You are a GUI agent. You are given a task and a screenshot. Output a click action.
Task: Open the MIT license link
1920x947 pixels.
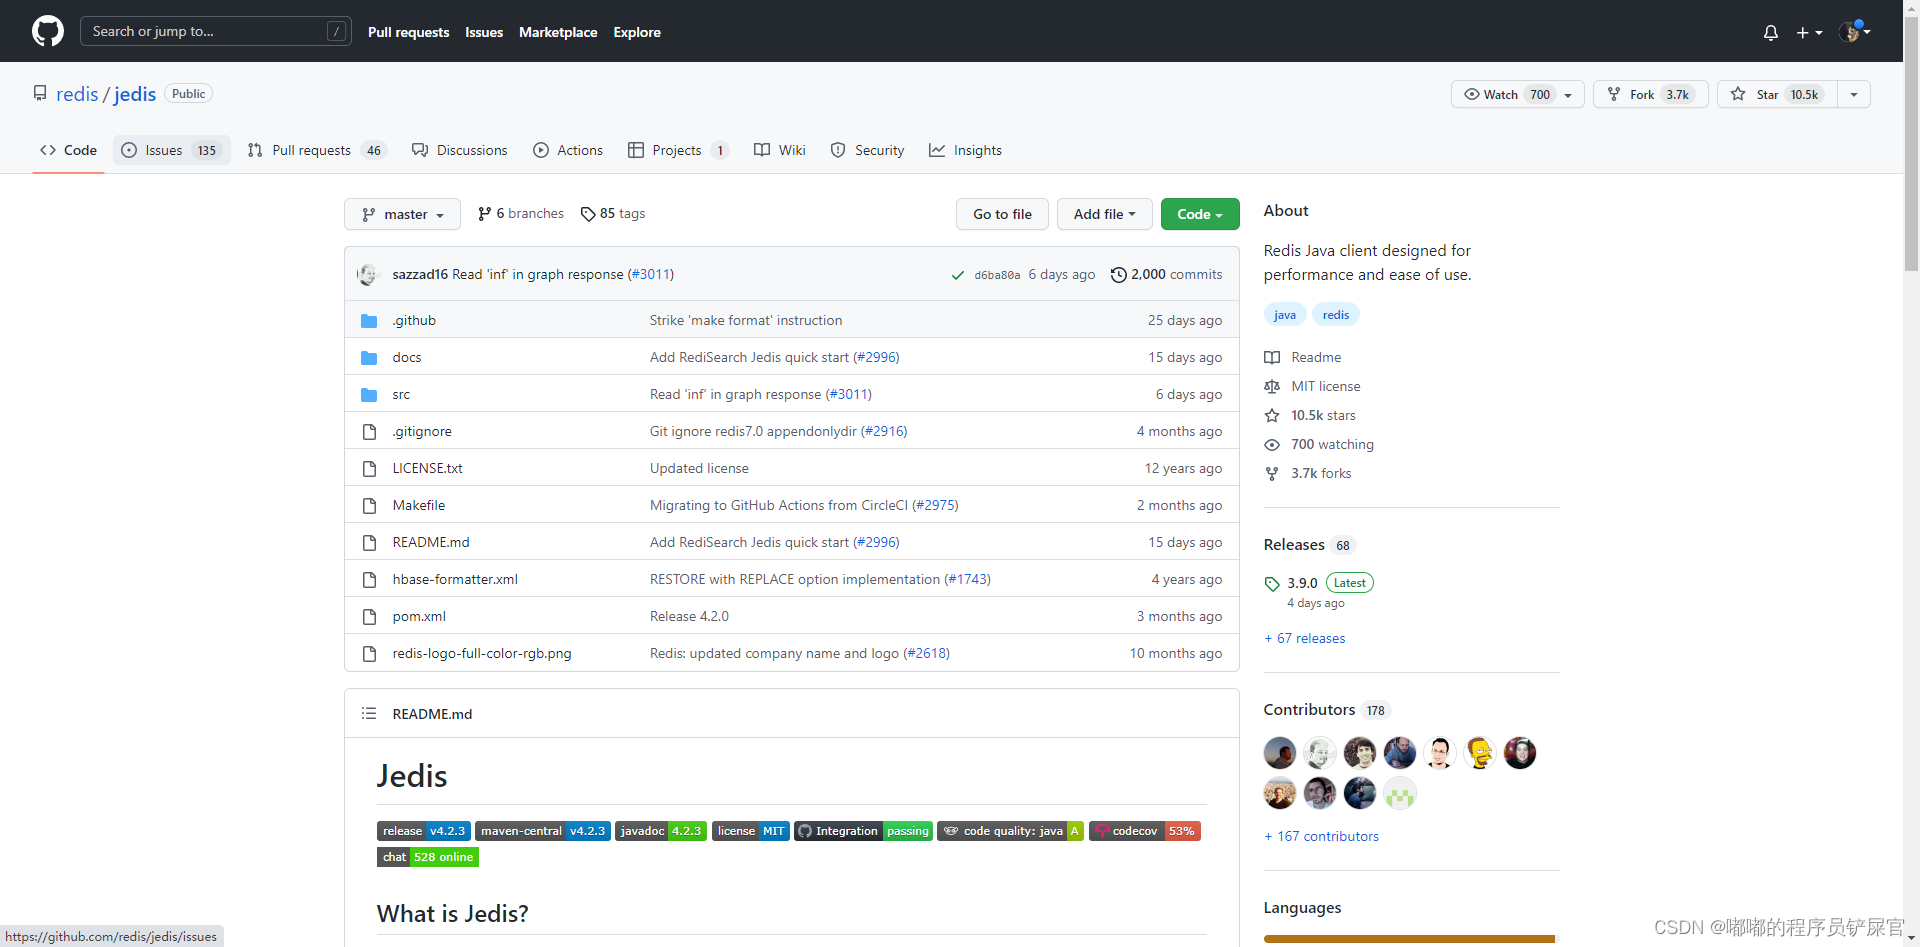(1312, 386)
